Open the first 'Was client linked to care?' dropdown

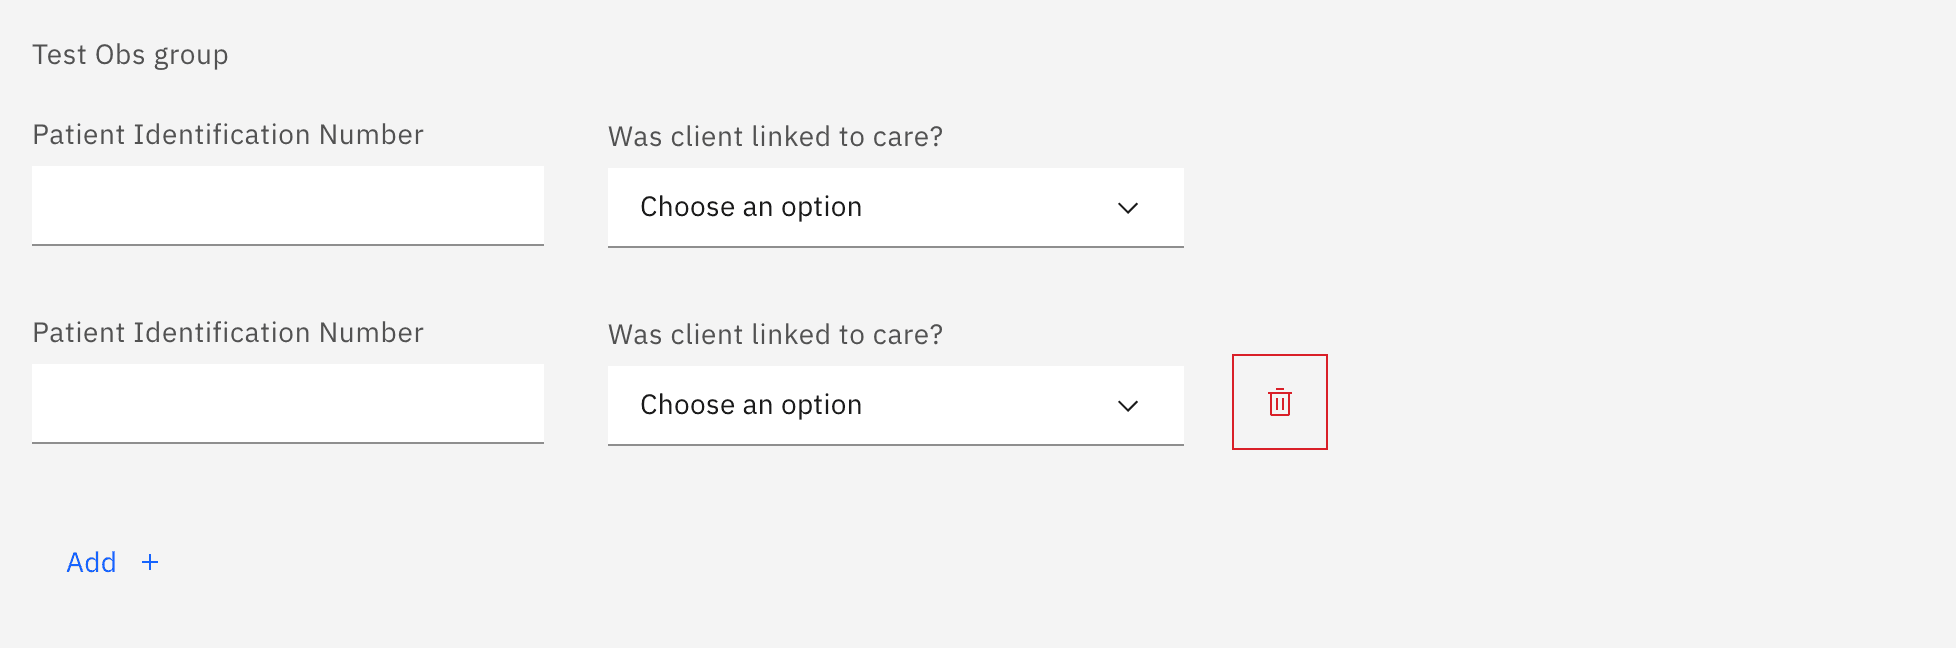pyautogui.click(x=896, y=207)
